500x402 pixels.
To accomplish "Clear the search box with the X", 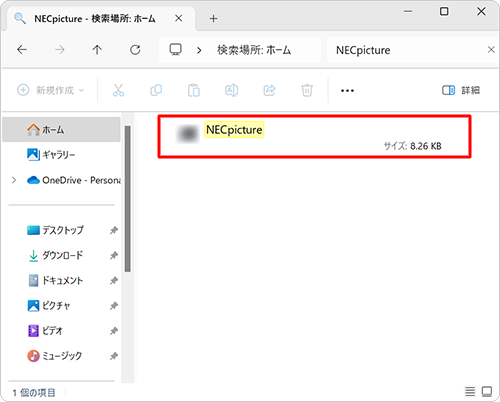I will (491, 50).
